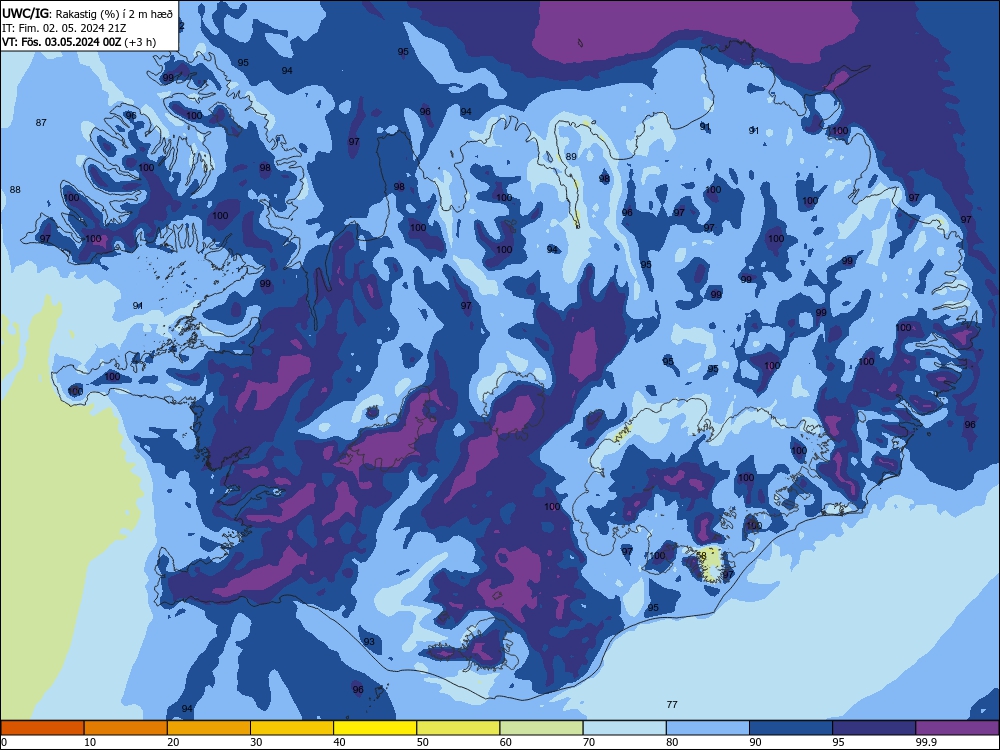This screenshot has height=750, width=1000.
Task: Click the pale green 60–70 legend swatch
Action: (541, 728)
